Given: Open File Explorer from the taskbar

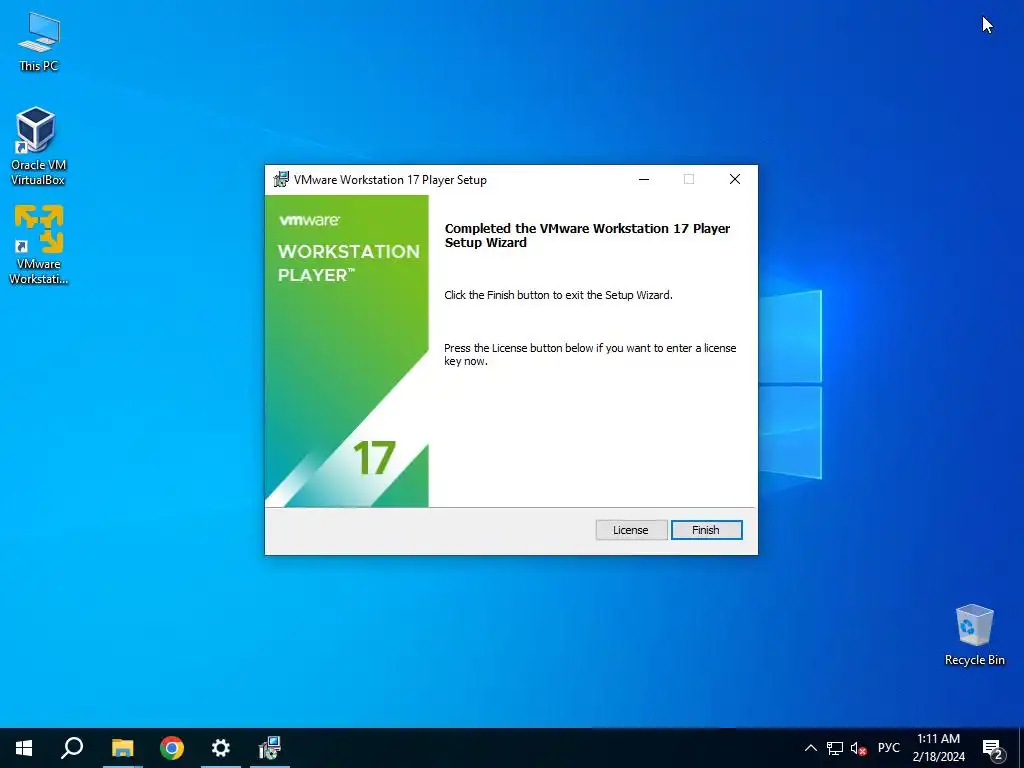Looking at the screenshot, I should pos(122,748).
